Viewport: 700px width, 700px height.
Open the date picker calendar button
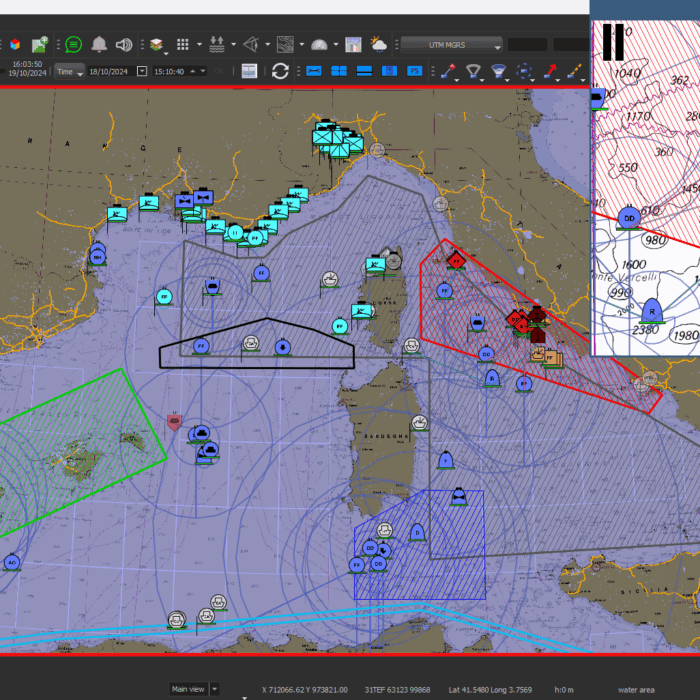click(142, 71)
